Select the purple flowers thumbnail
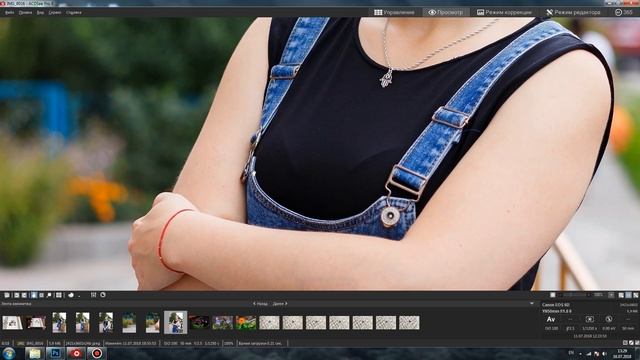Image resolution: width=640 pixels, height=360 pixels. (222, 322)
